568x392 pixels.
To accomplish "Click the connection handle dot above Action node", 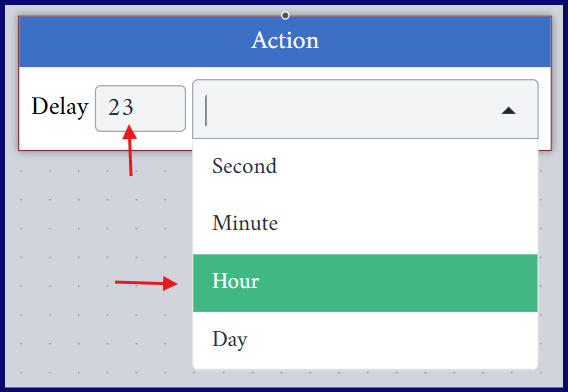I will click(x=285, y=15).
